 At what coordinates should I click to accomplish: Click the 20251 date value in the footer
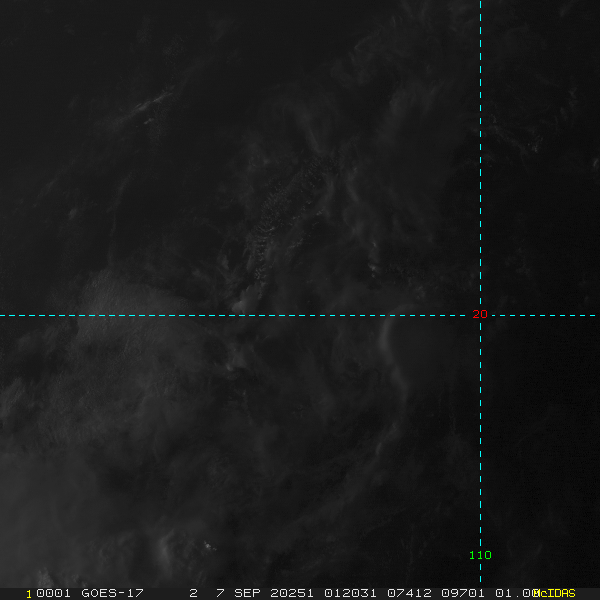292,593
